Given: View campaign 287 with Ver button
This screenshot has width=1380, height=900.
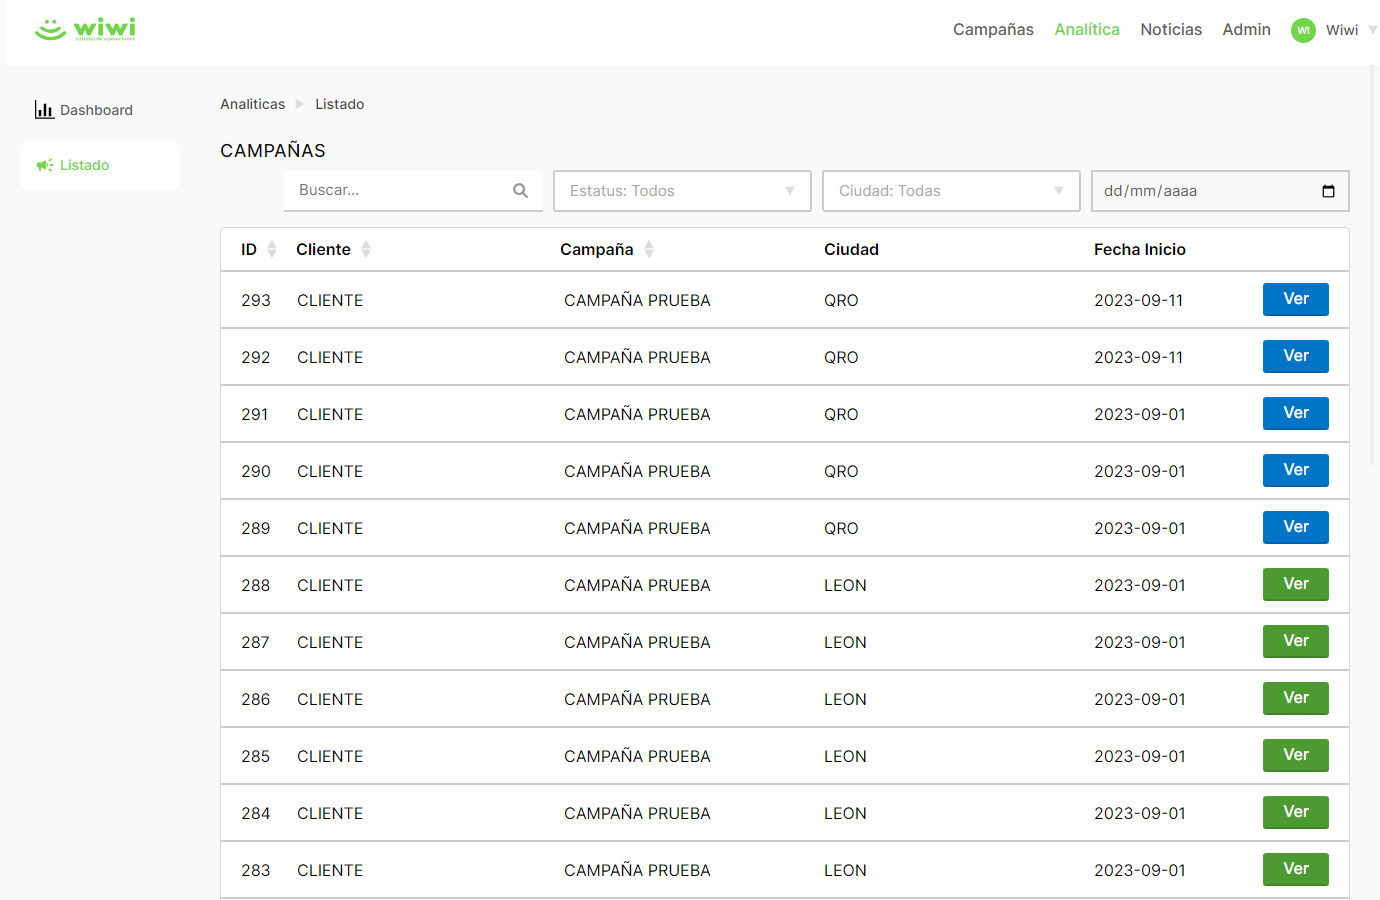Looking at the screenshot, I should pyautogui.click(x=1296, y=641).
